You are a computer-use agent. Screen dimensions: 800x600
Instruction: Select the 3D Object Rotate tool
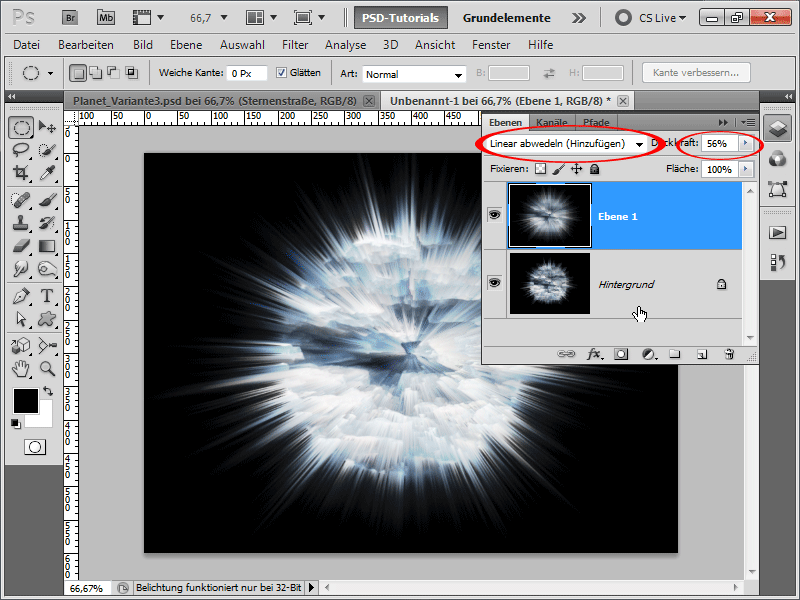(21, 346)
